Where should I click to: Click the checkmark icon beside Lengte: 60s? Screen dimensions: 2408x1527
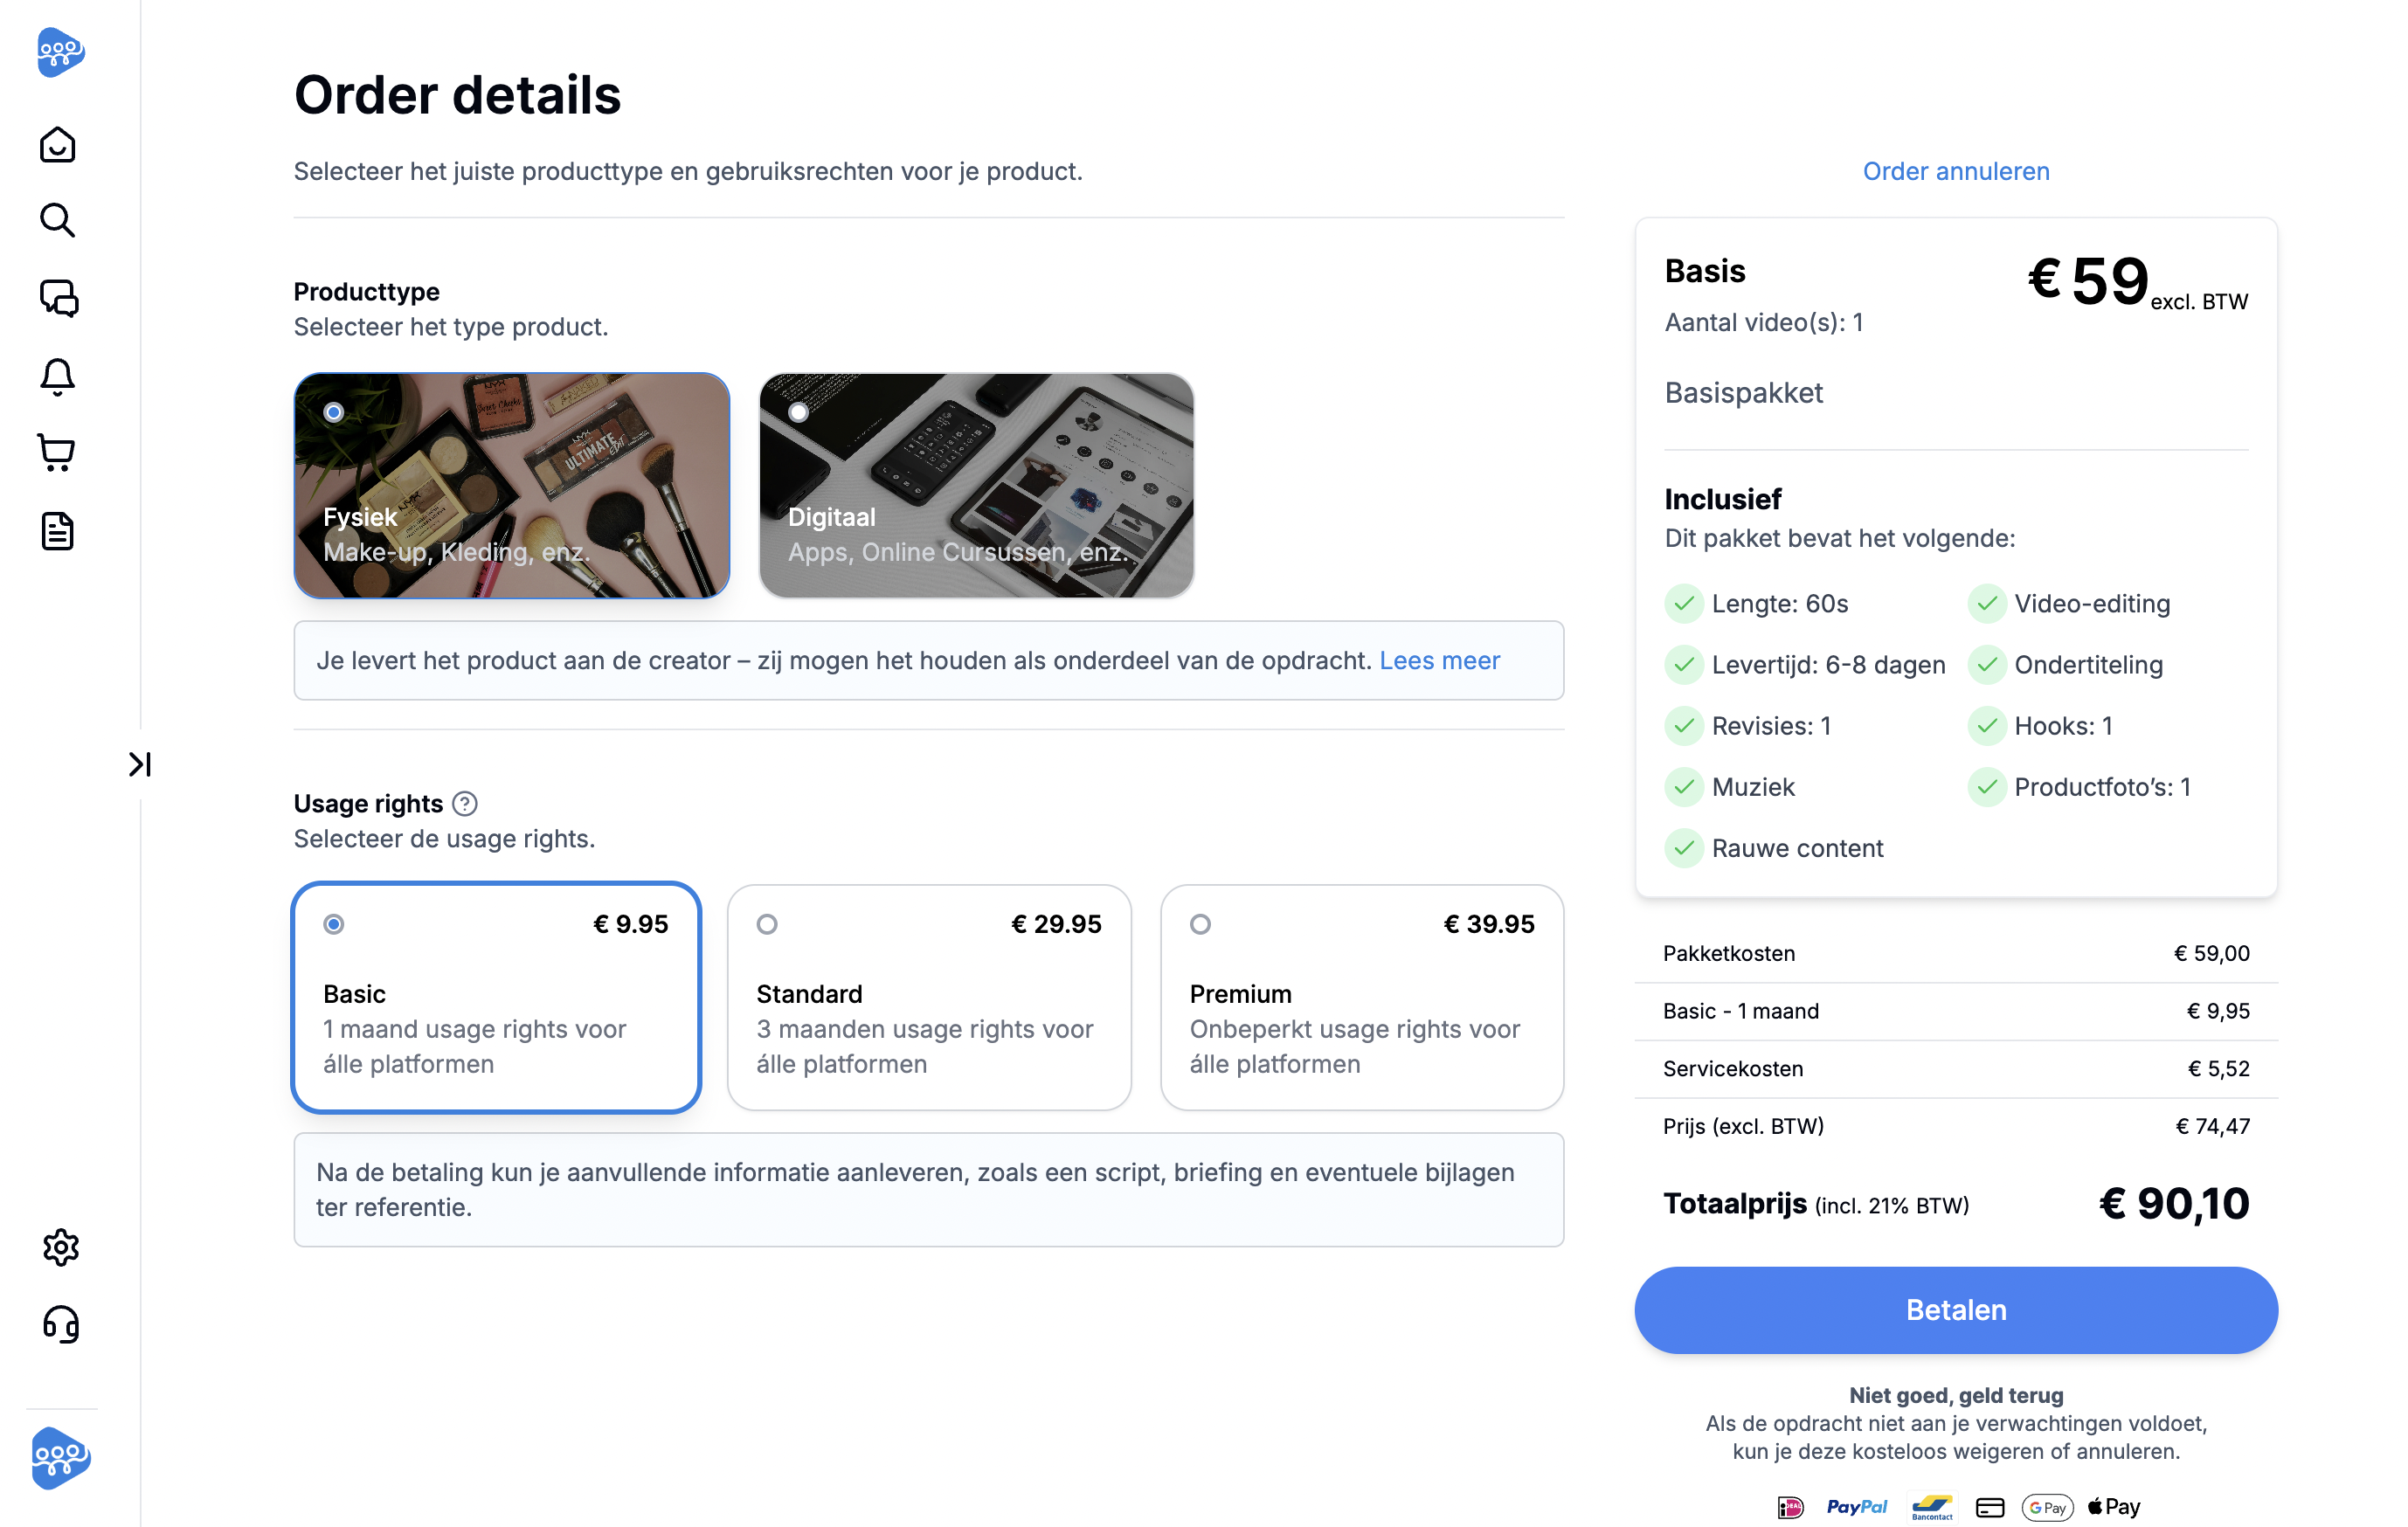coord(1684,604)
